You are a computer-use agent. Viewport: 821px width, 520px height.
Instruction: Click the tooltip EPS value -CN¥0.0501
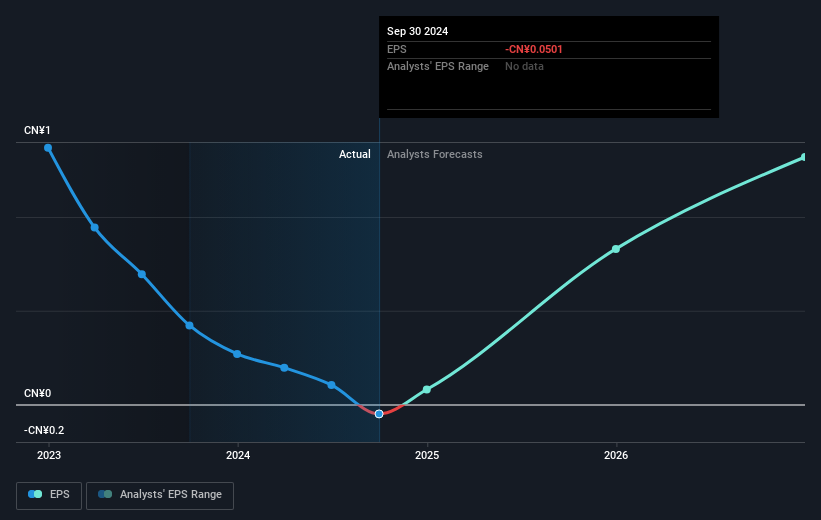(534, 49)
